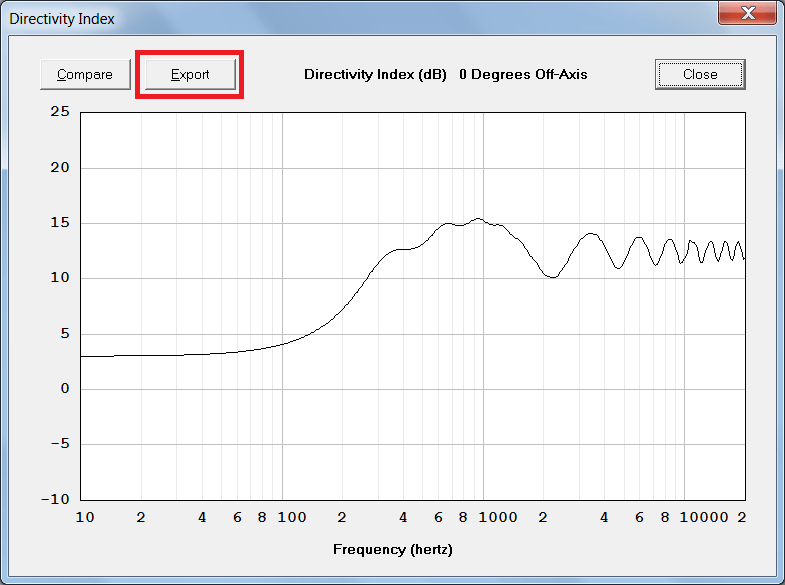This screenshot has width=785, height=585.
Task: Click the x-axis label 1000
Action: coord(498,517)
